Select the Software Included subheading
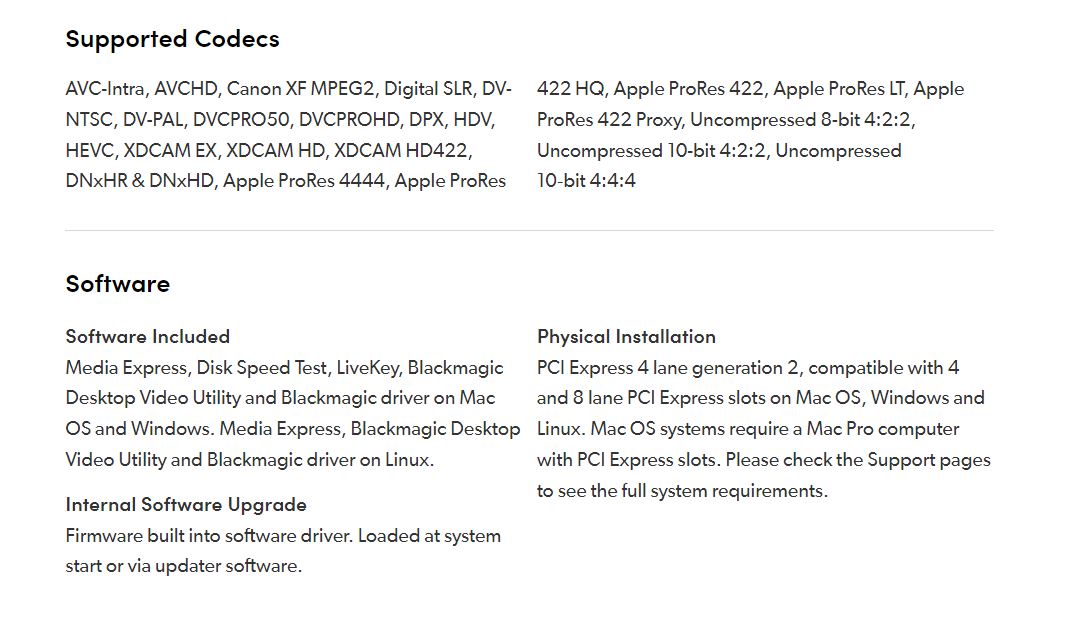 147,337
